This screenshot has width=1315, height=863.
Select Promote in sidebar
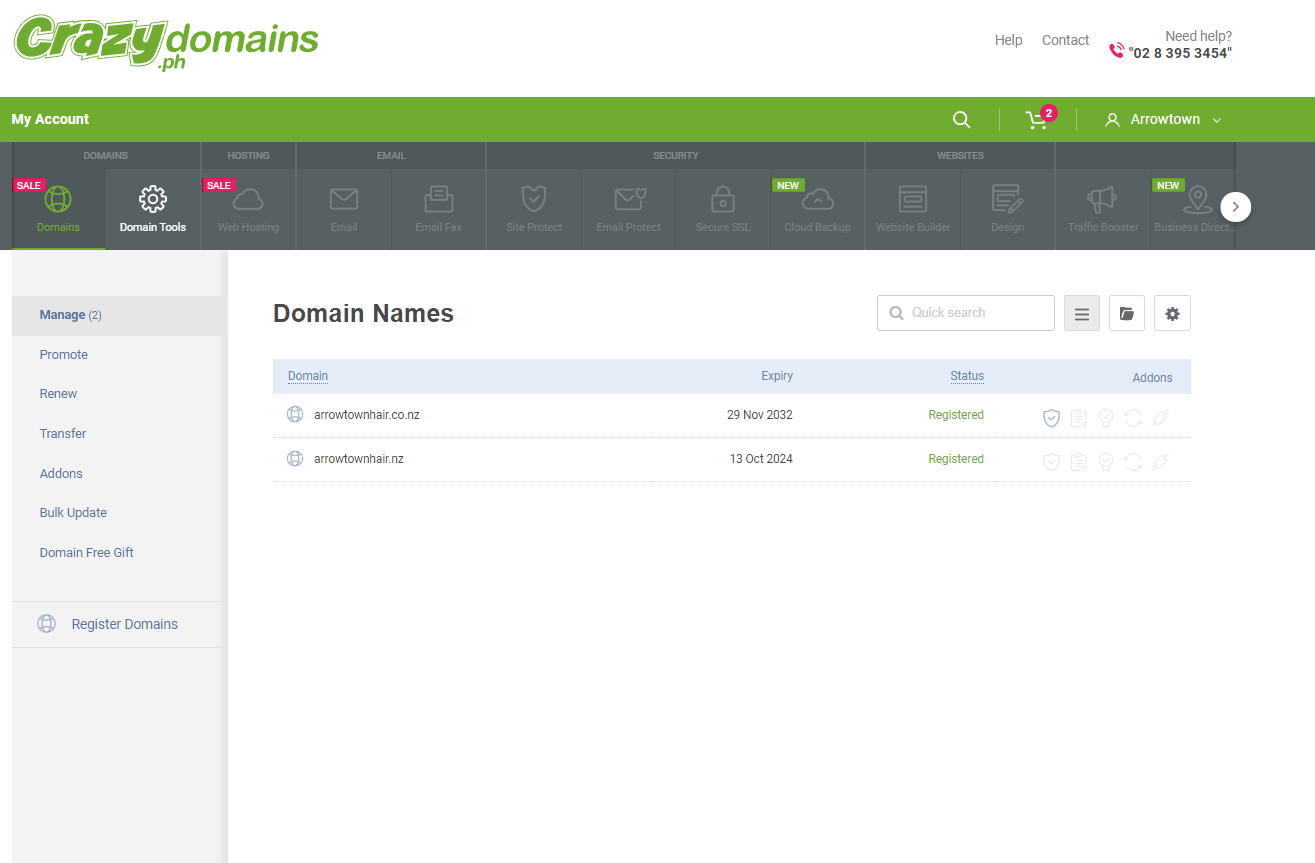click(x=64, y=355)
